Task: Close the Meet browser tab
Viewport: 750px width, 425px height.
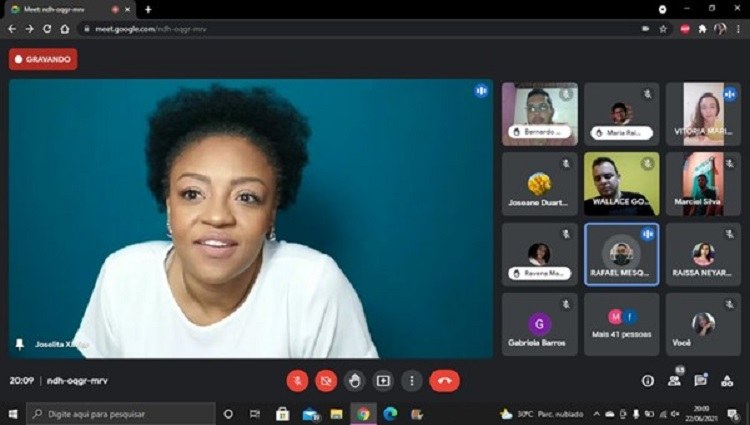Action: point(127,10)
